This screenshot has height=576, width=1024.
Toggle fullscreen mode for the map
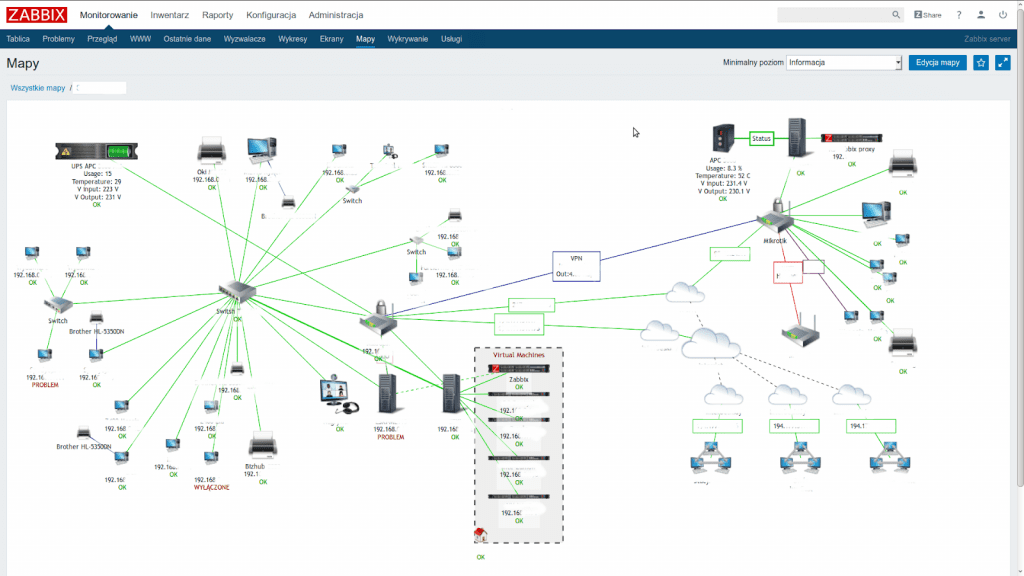1003,62
